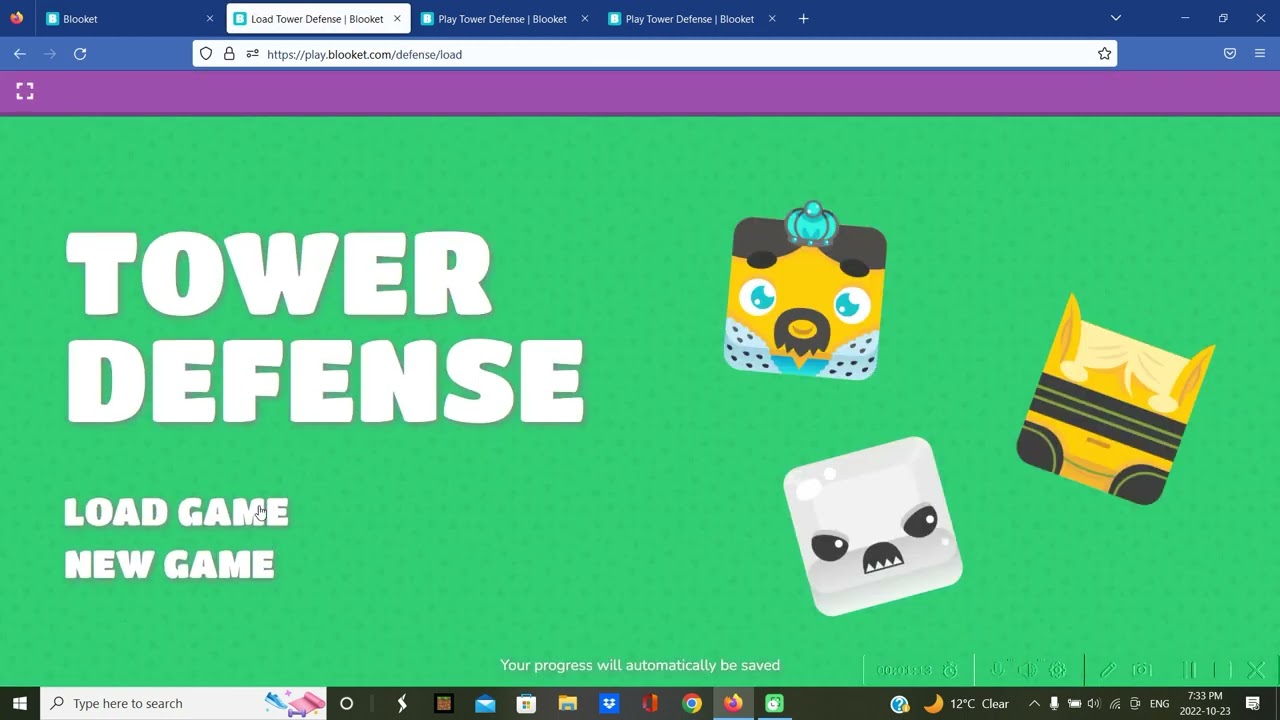
Task: Open File Explorer from taskbar
Action: 567,703
